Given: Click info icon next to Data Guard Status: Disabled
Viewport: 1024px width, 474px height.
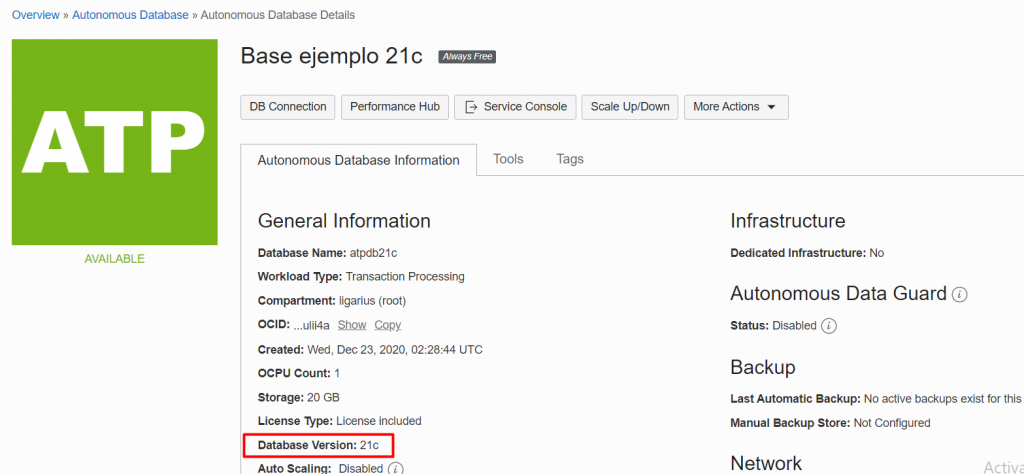Looking at the screenshot, I should tap(829, 326).
